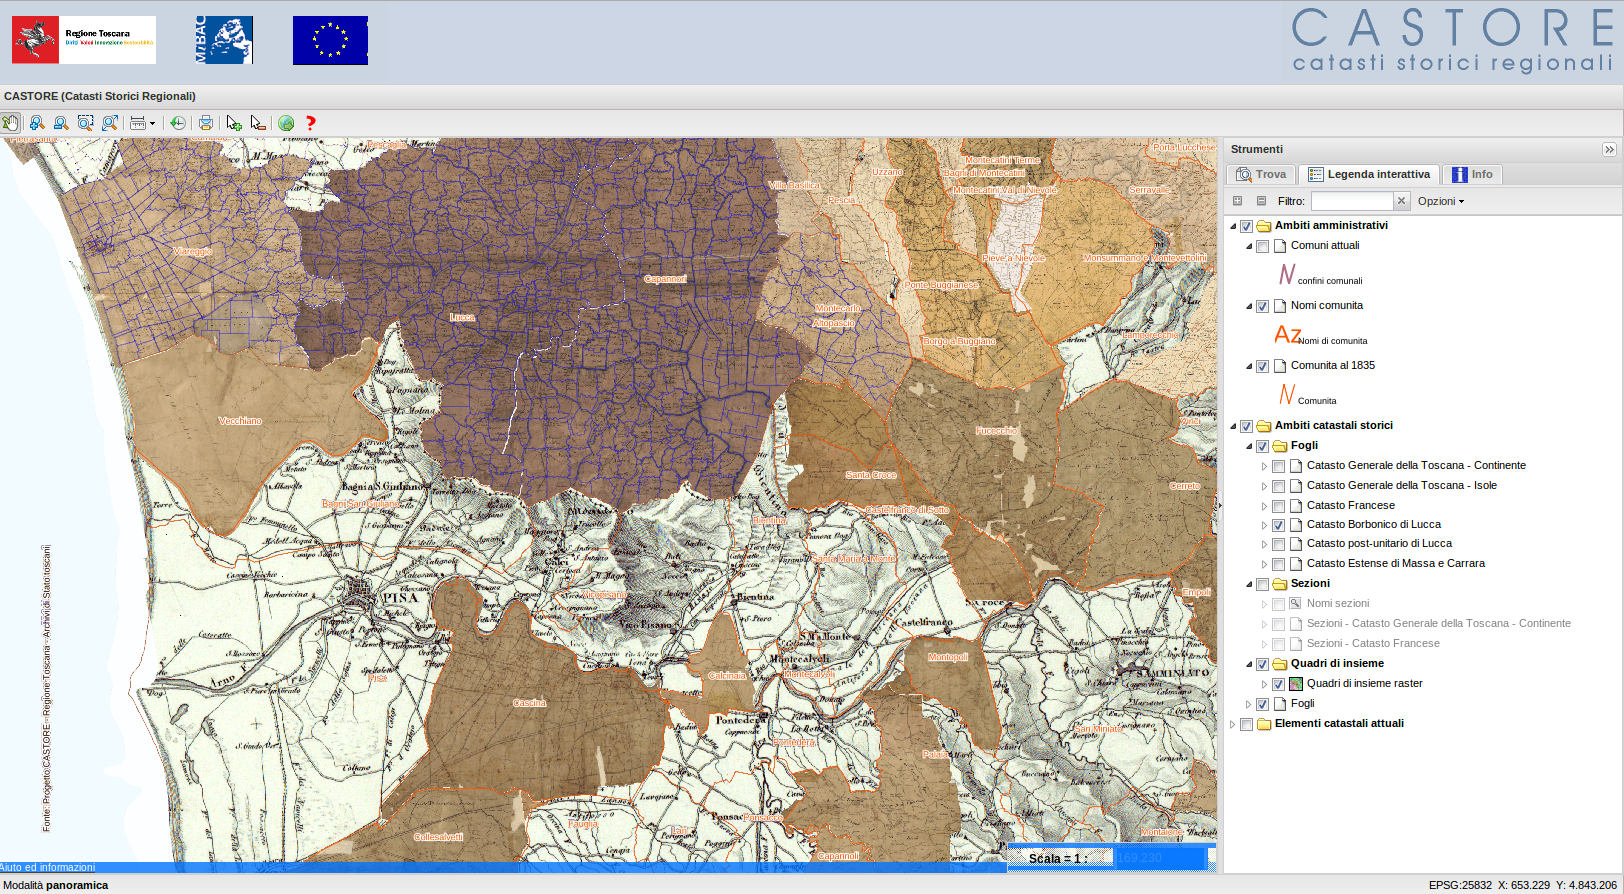Select the Nomi sezioni layer label
This screenshot has height=894, width=1624.
pos(1337,604)
